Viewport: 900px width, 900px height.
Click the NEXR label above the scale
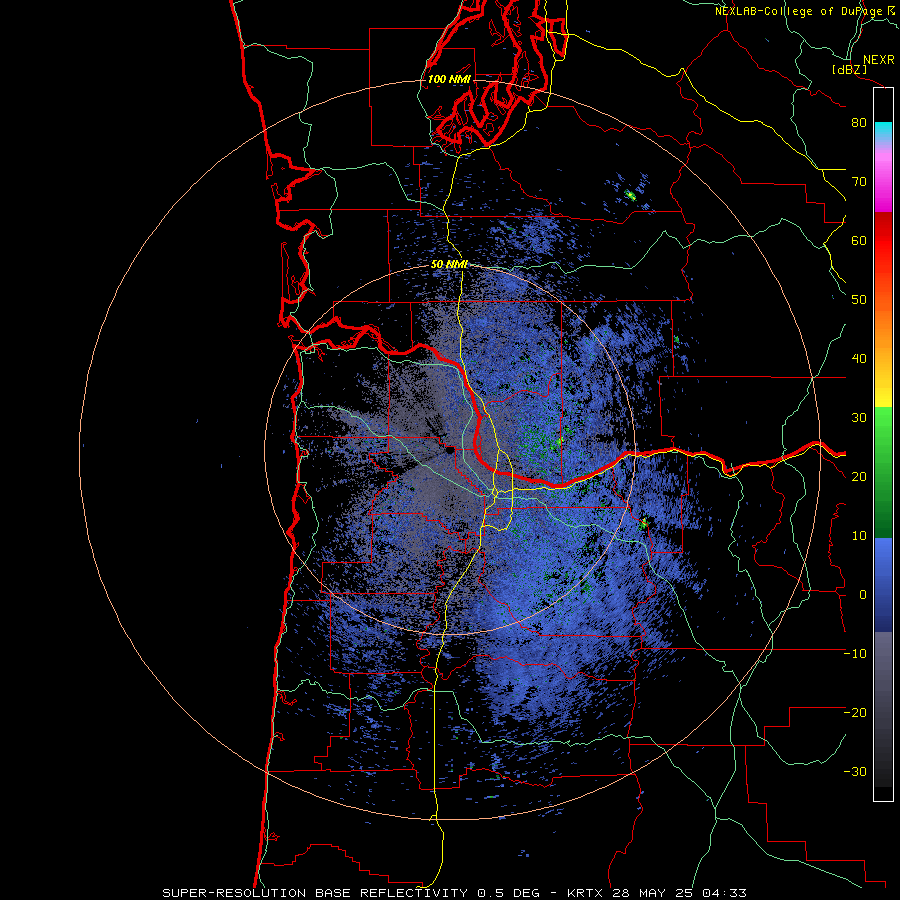pyautogui.click(x=879, y=60)
